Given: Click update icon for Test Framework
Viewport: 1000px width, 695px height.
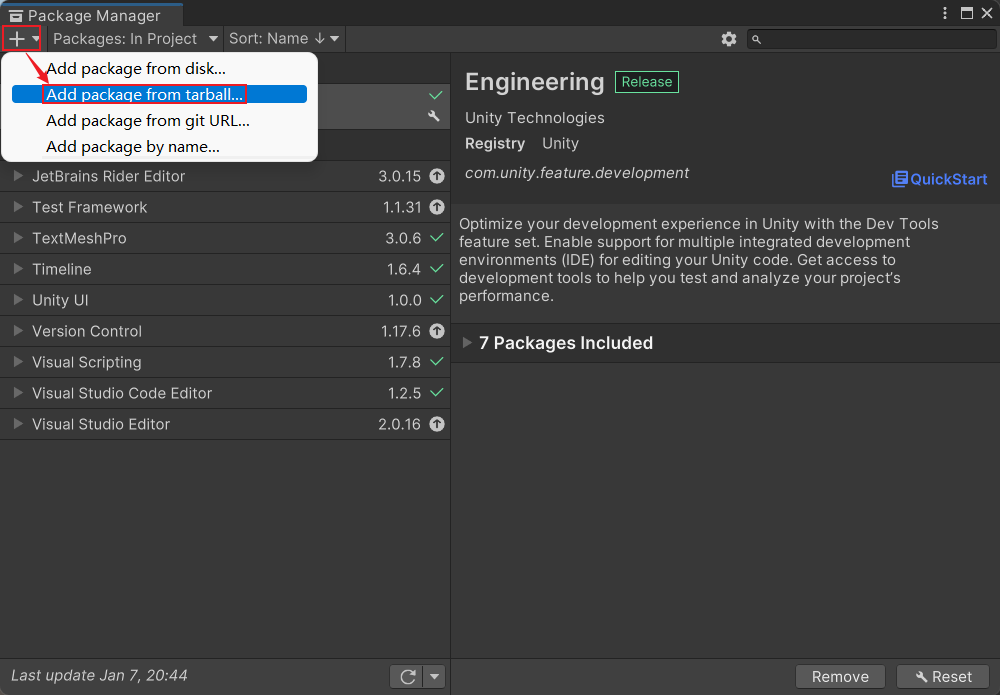Looking at the screenshot, I should pyautogui.click(x=437, y=207).
